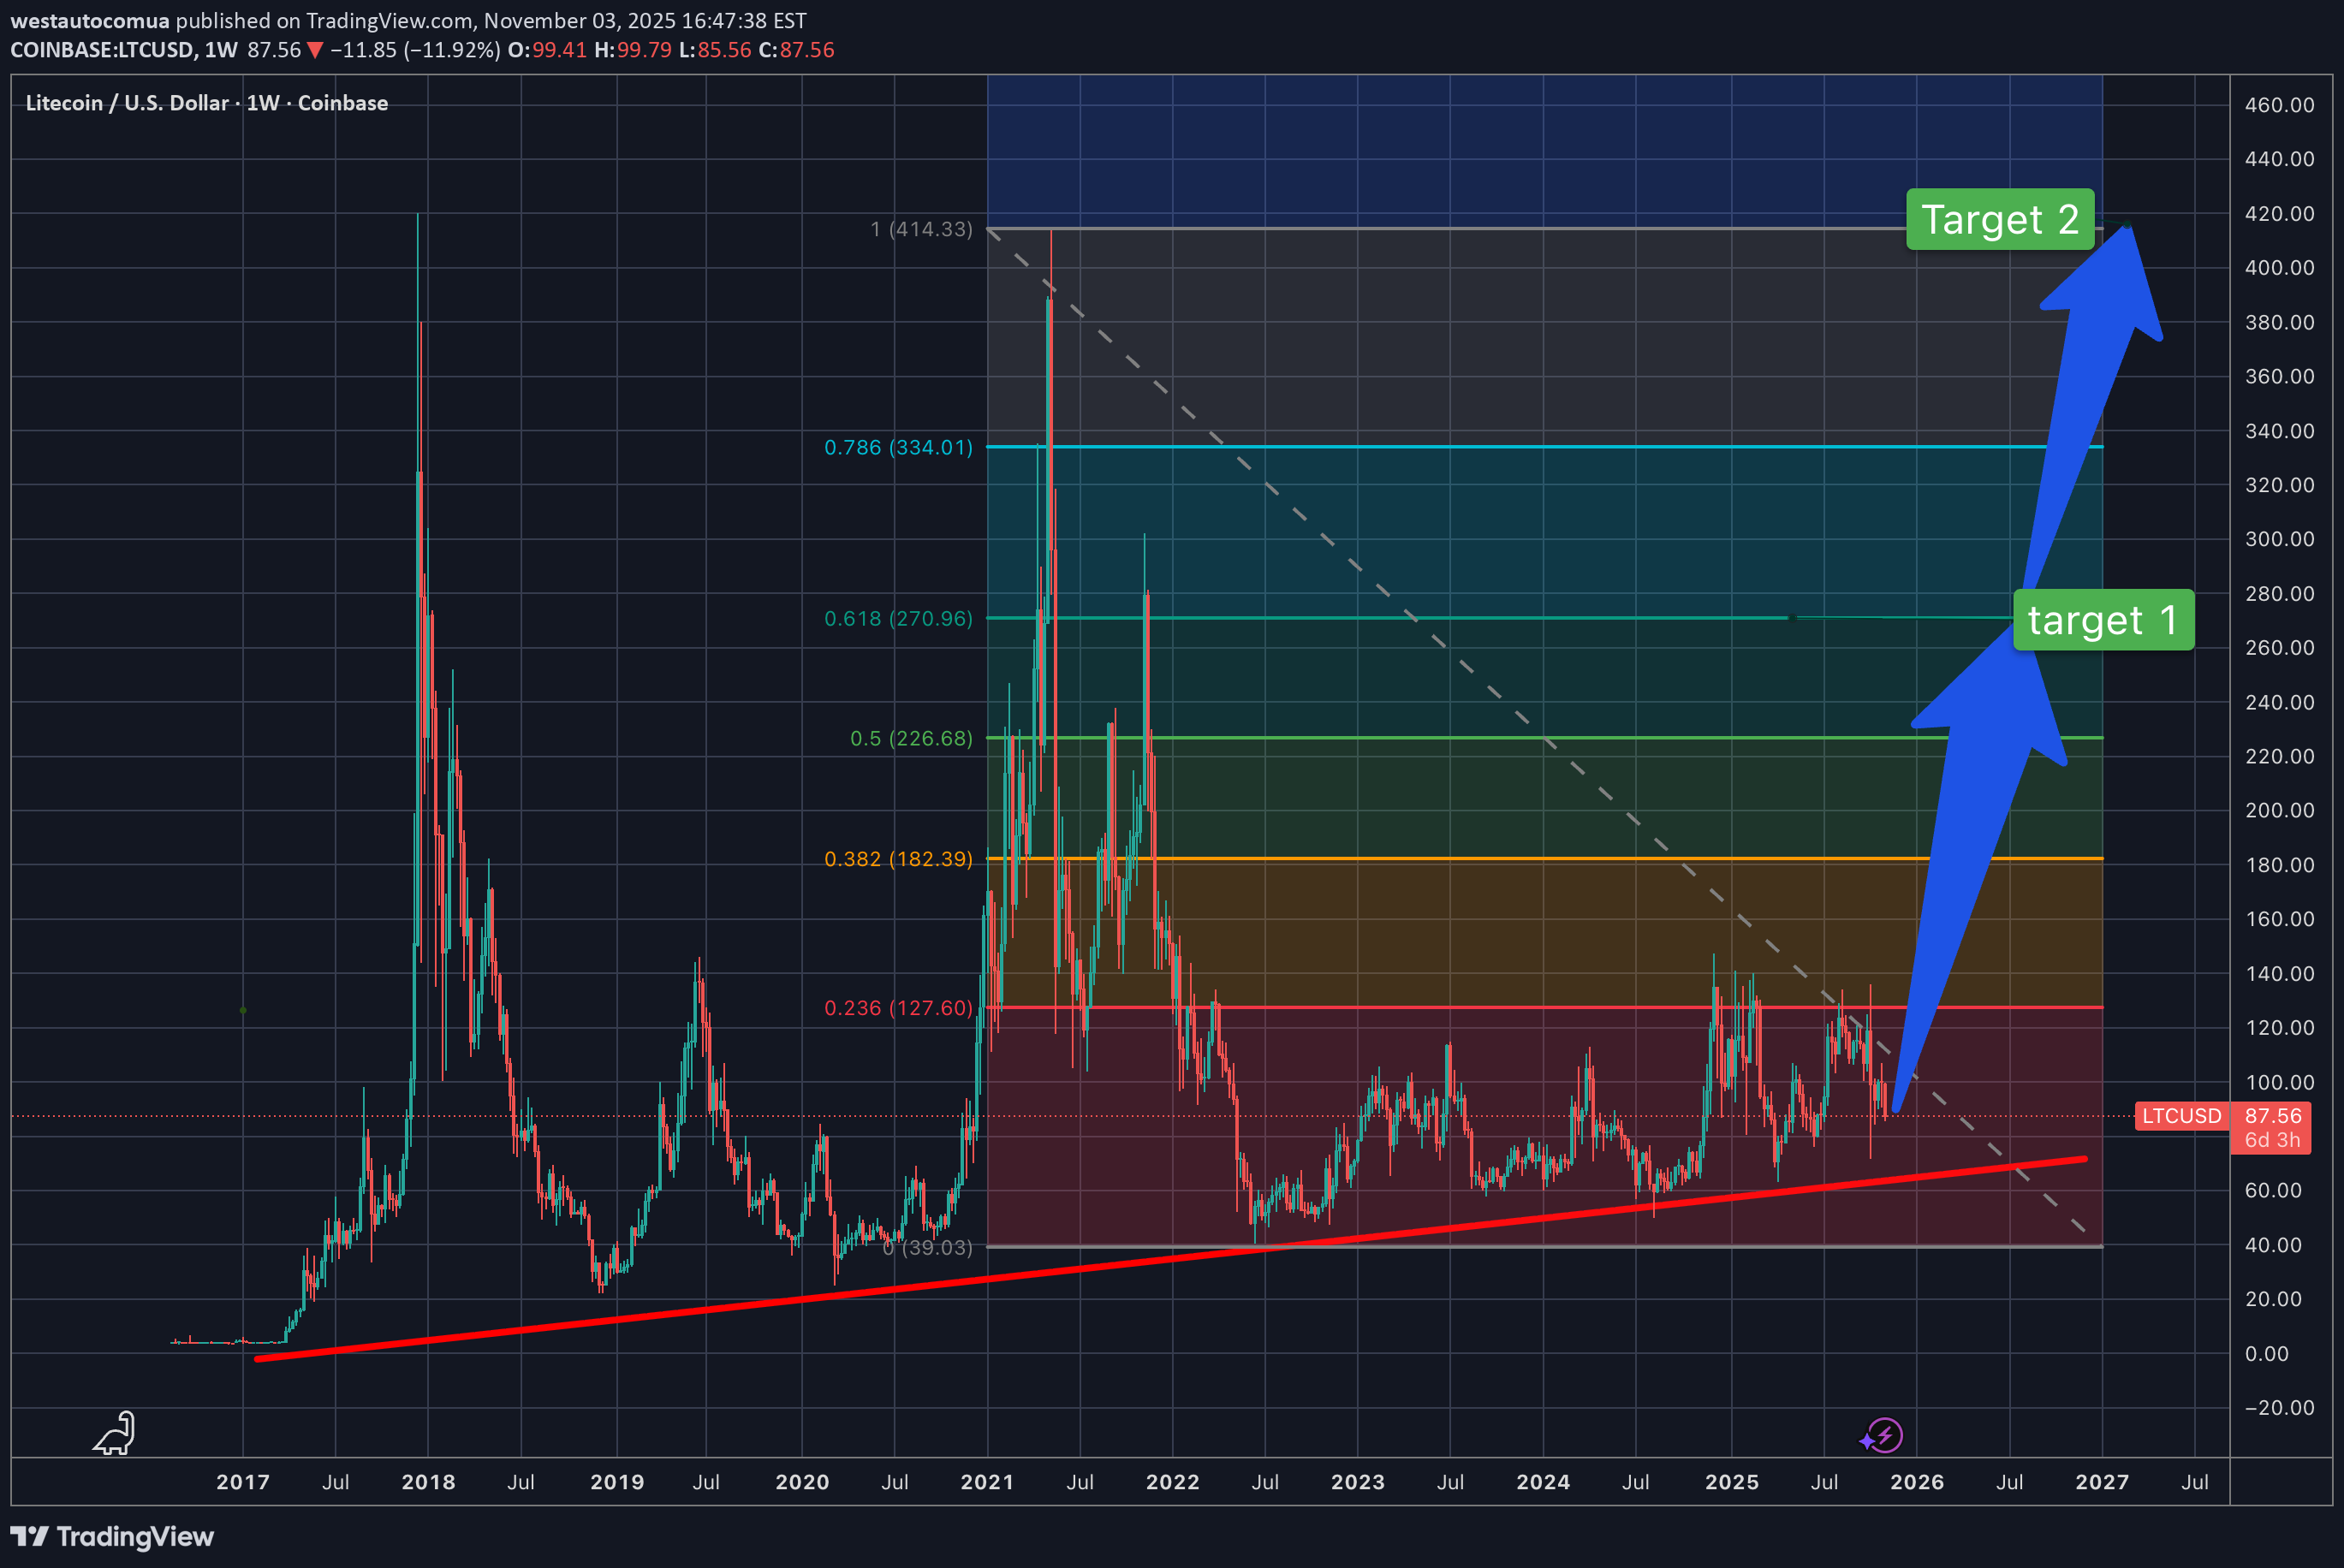The image size is (2344, 1568).
Task: Click the TradingView logo at bottom left
Action: pos(112,1537)
